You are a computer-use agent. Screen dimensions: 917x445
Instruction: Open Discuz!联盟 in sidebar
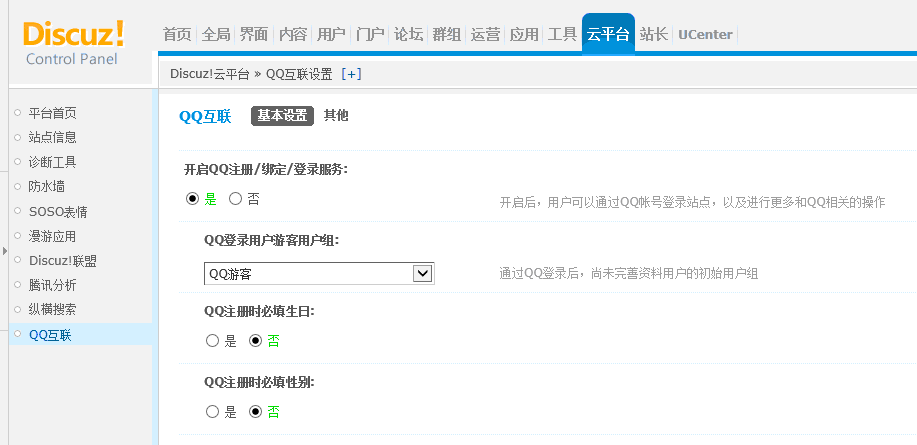coord(63,261)
